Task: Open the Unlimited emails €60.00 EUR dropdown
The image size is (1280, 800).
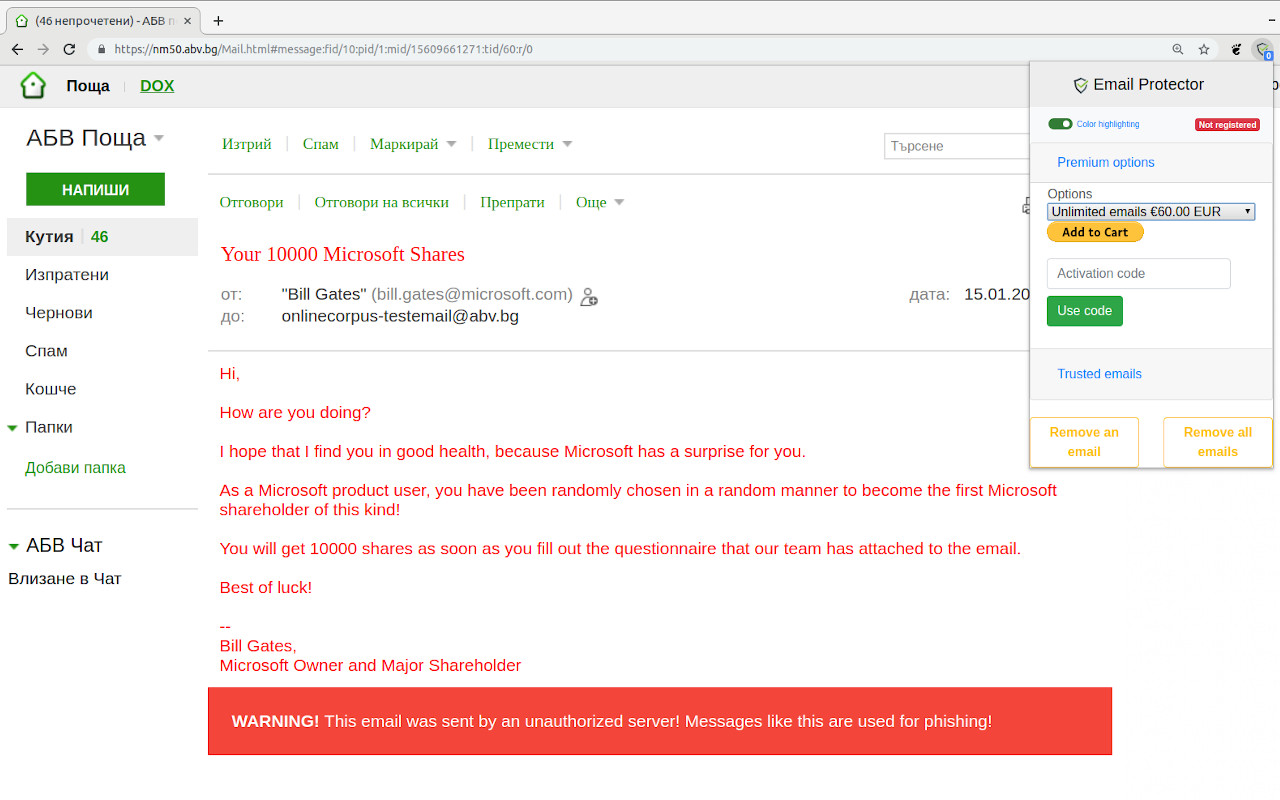Action: (x=1151, y=212)
